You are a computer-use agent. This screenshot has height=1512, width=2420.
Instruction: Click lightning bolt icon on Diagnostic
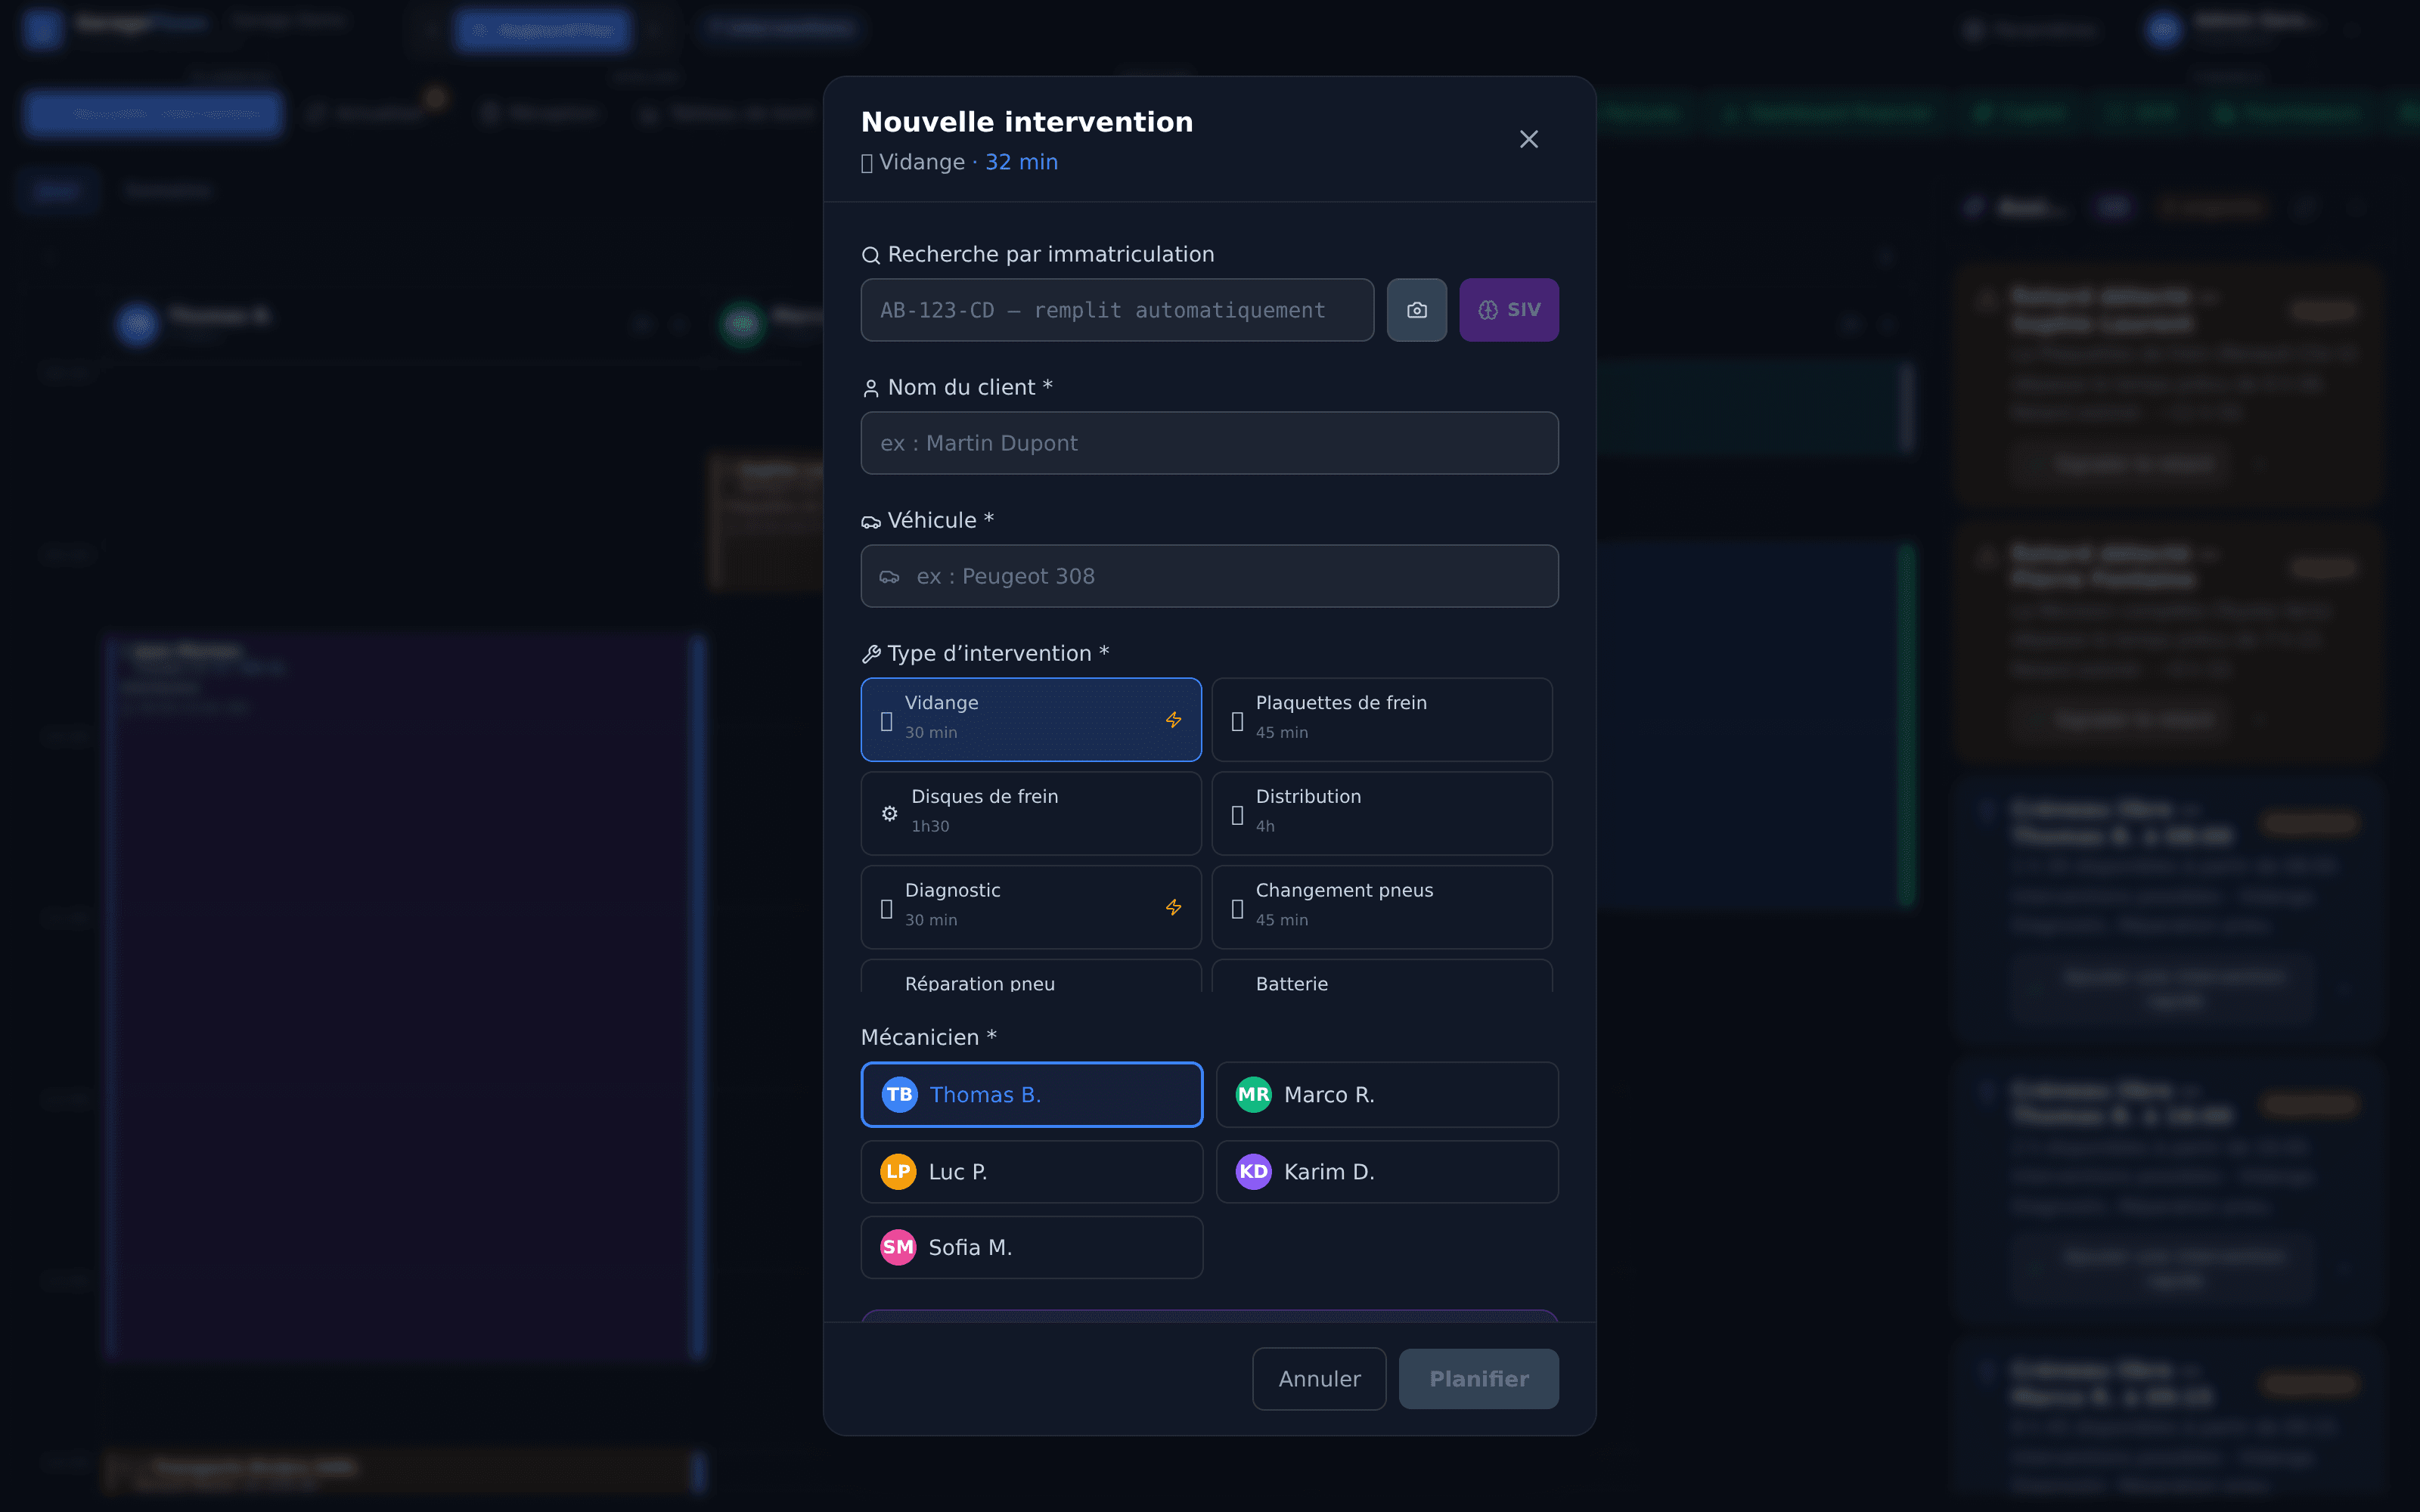tap(1173, 907)
